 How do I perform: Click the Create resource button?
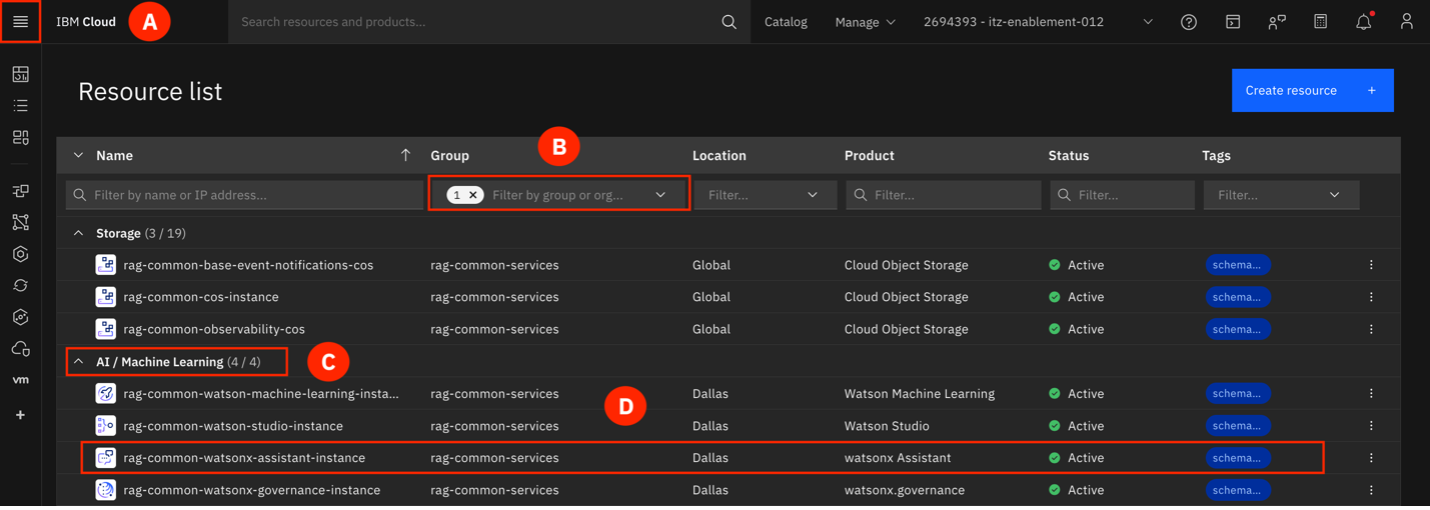(x=1312, y=90)
